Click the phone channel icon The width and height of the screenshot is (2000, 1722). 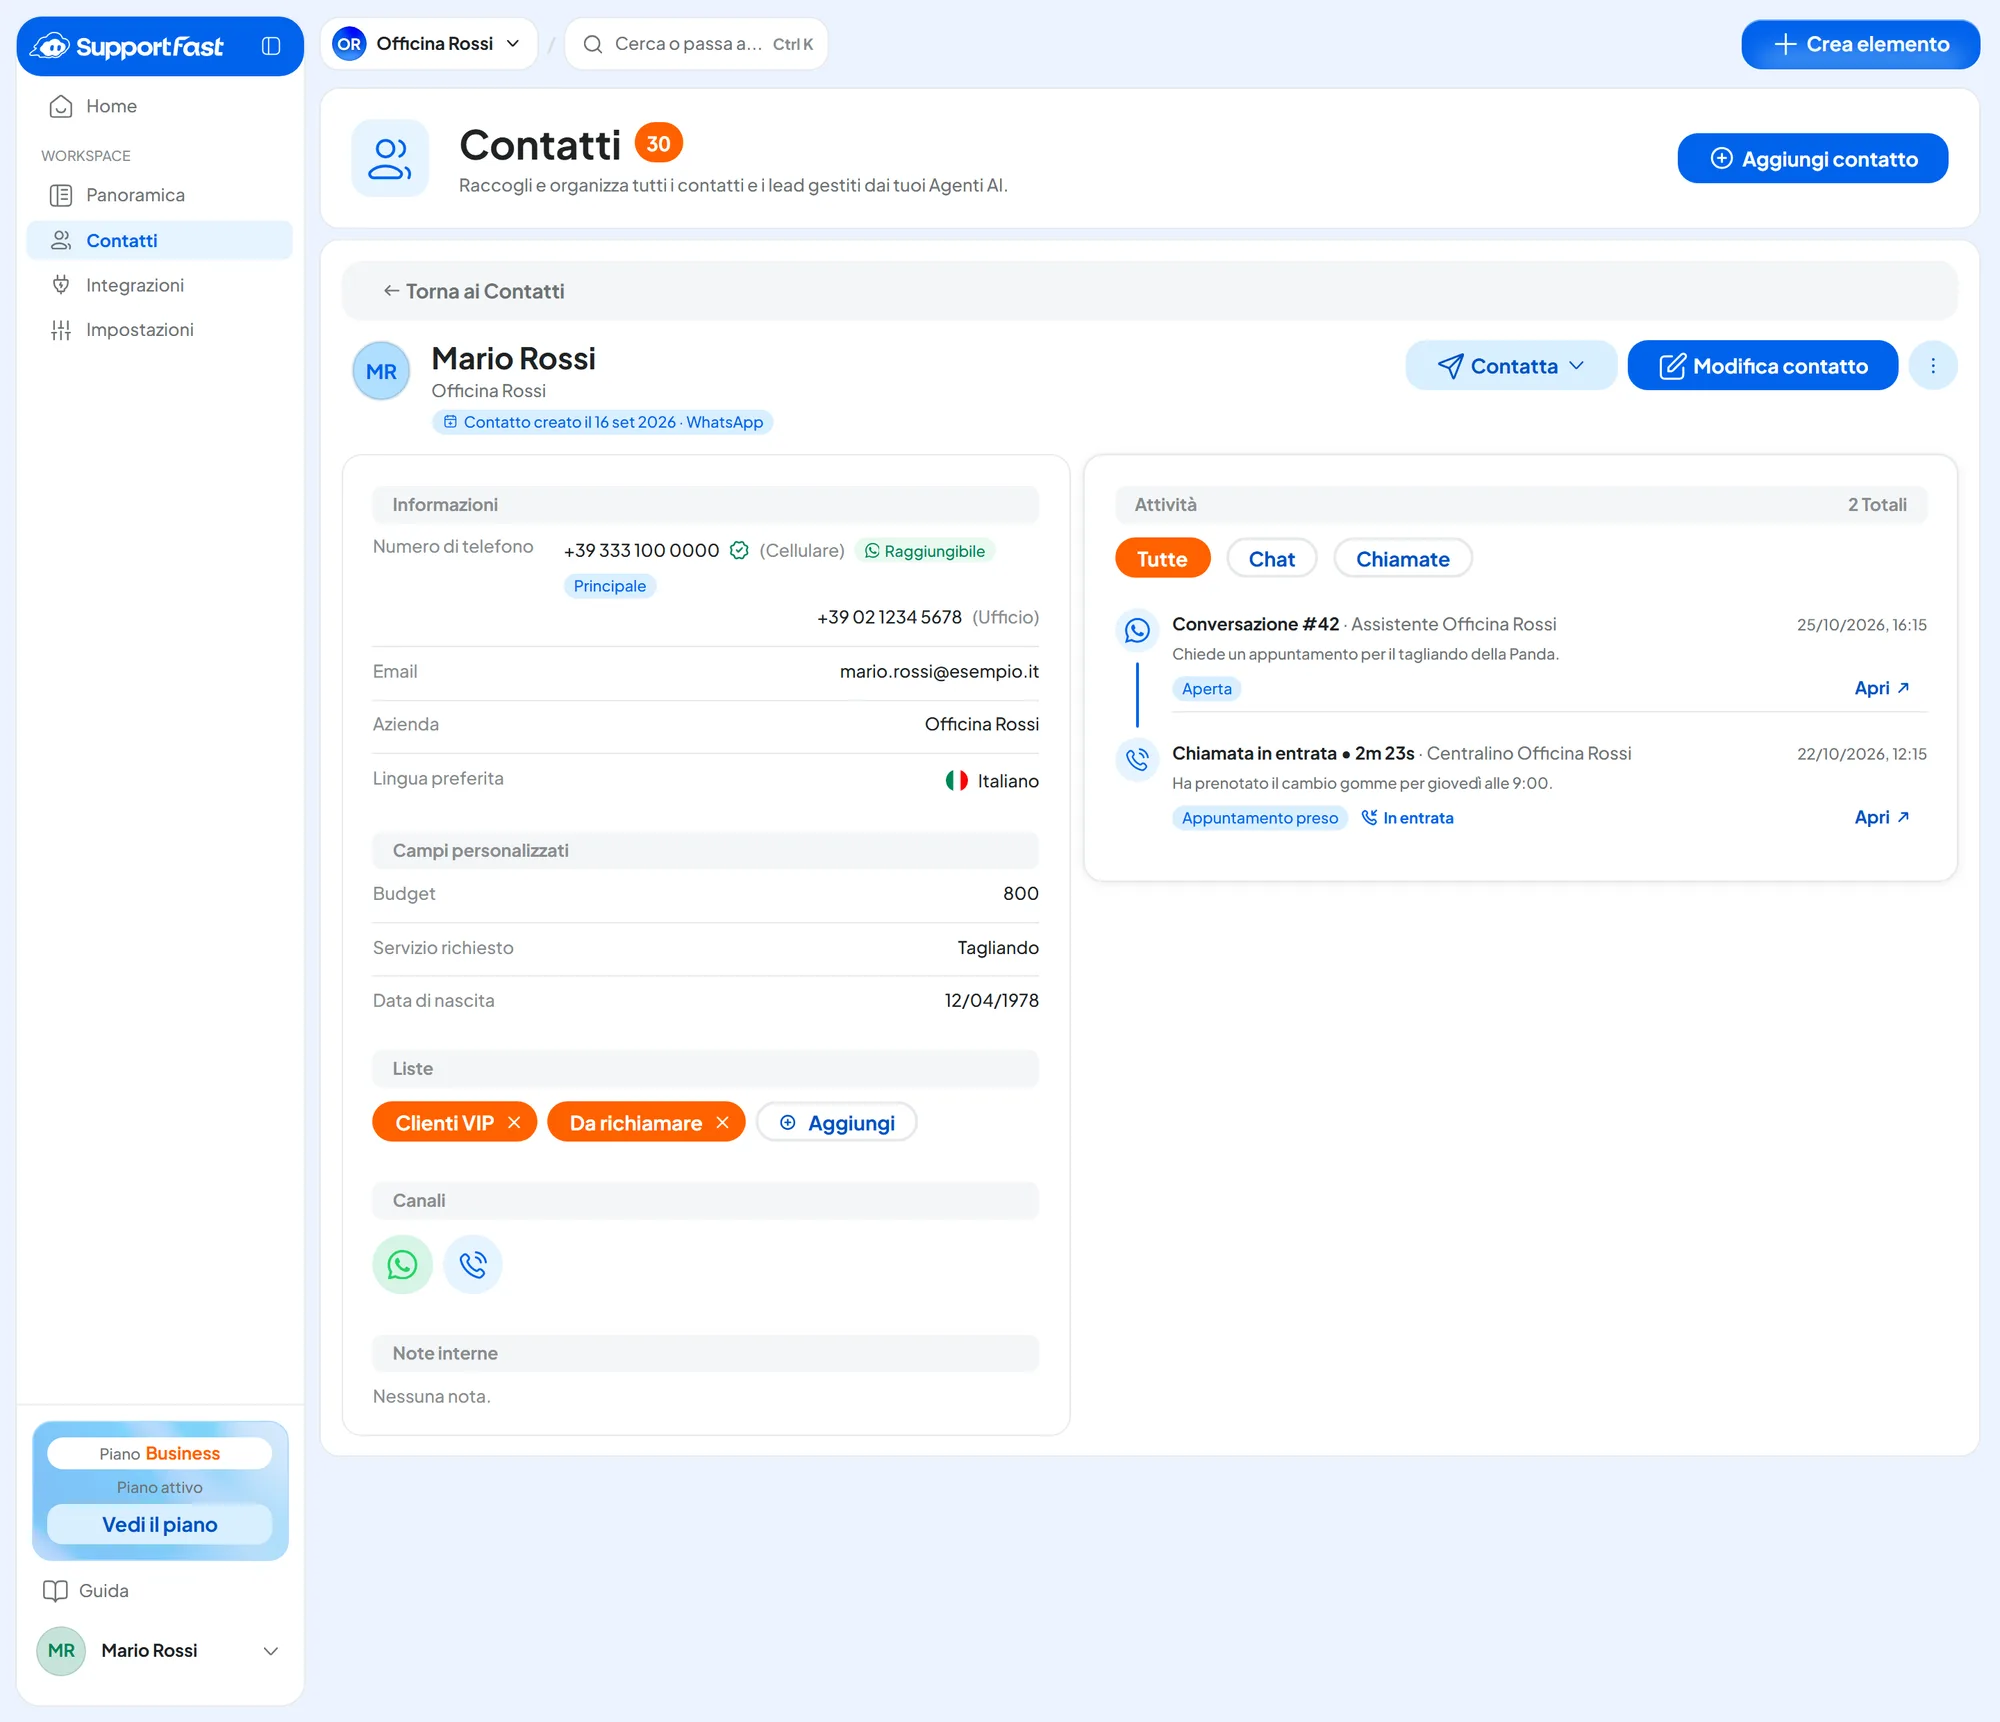coord(472,1264)
